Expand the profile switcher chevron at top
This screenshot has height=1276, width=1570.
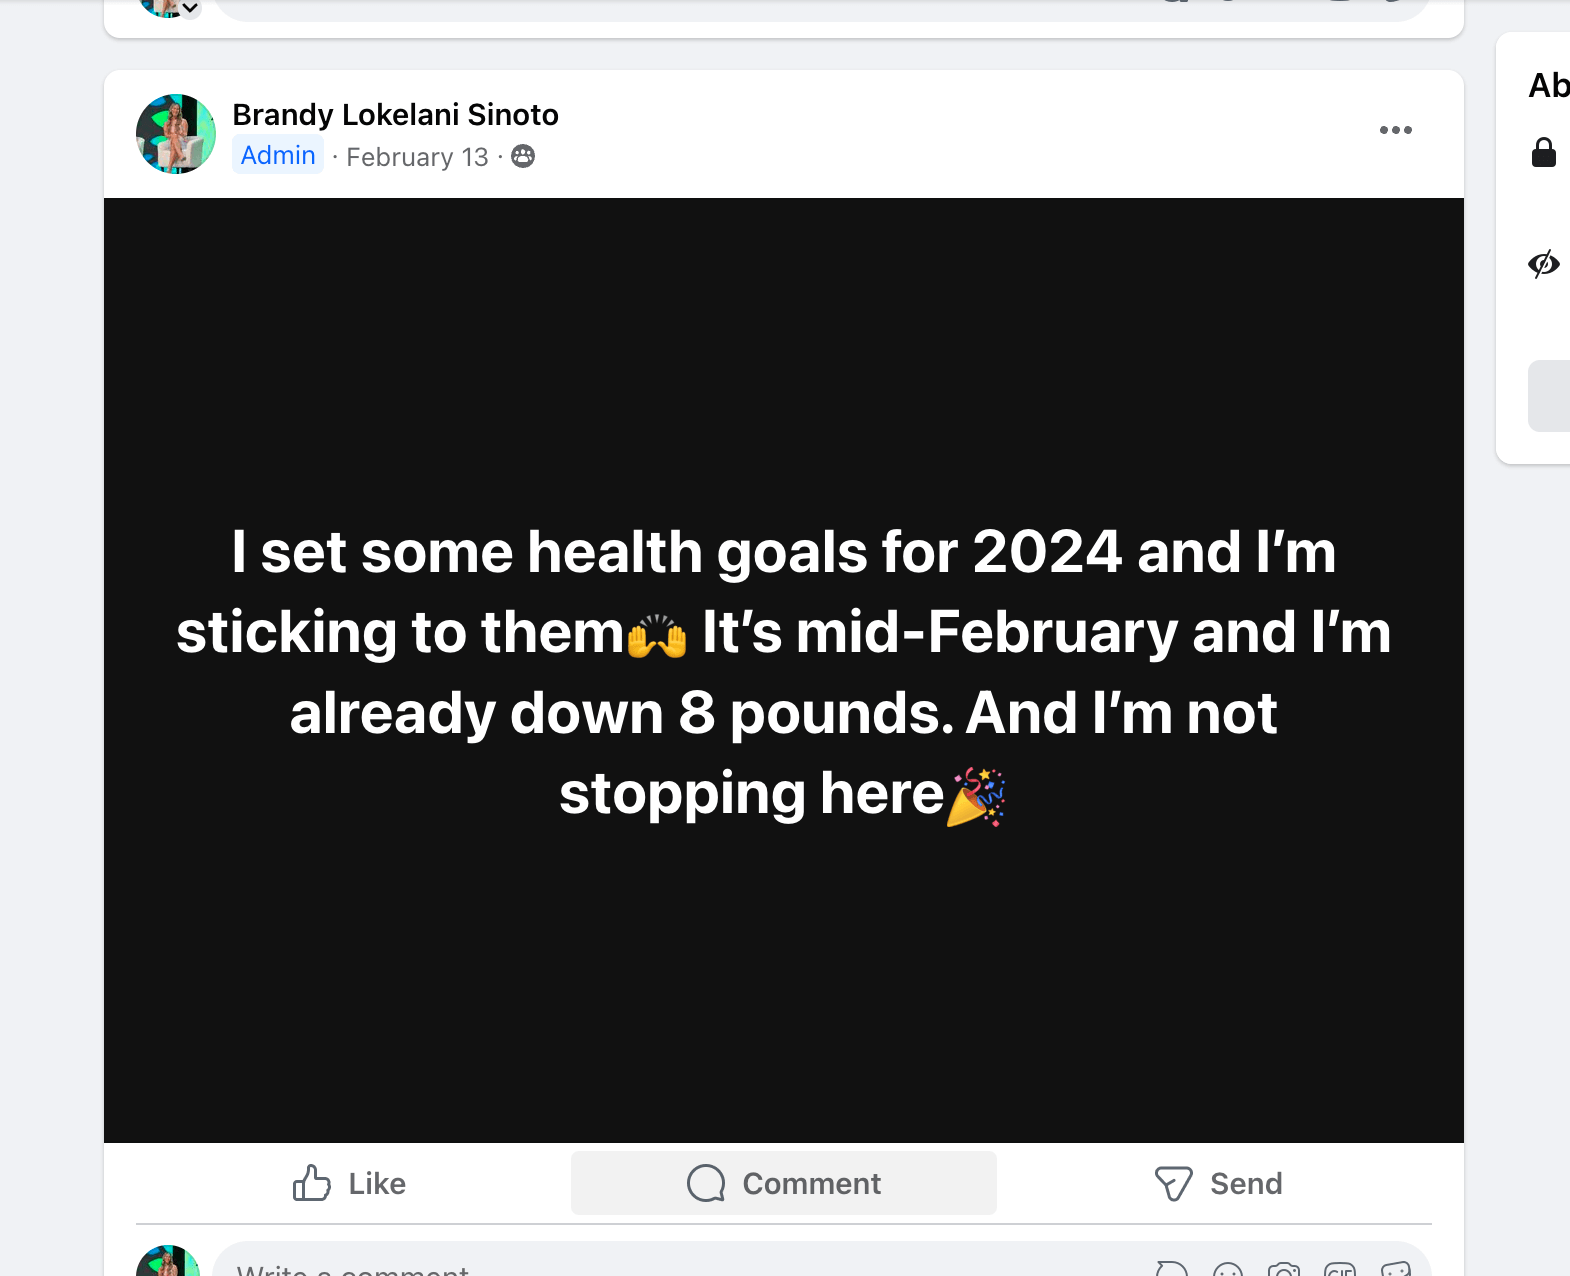tap(190, 9)
